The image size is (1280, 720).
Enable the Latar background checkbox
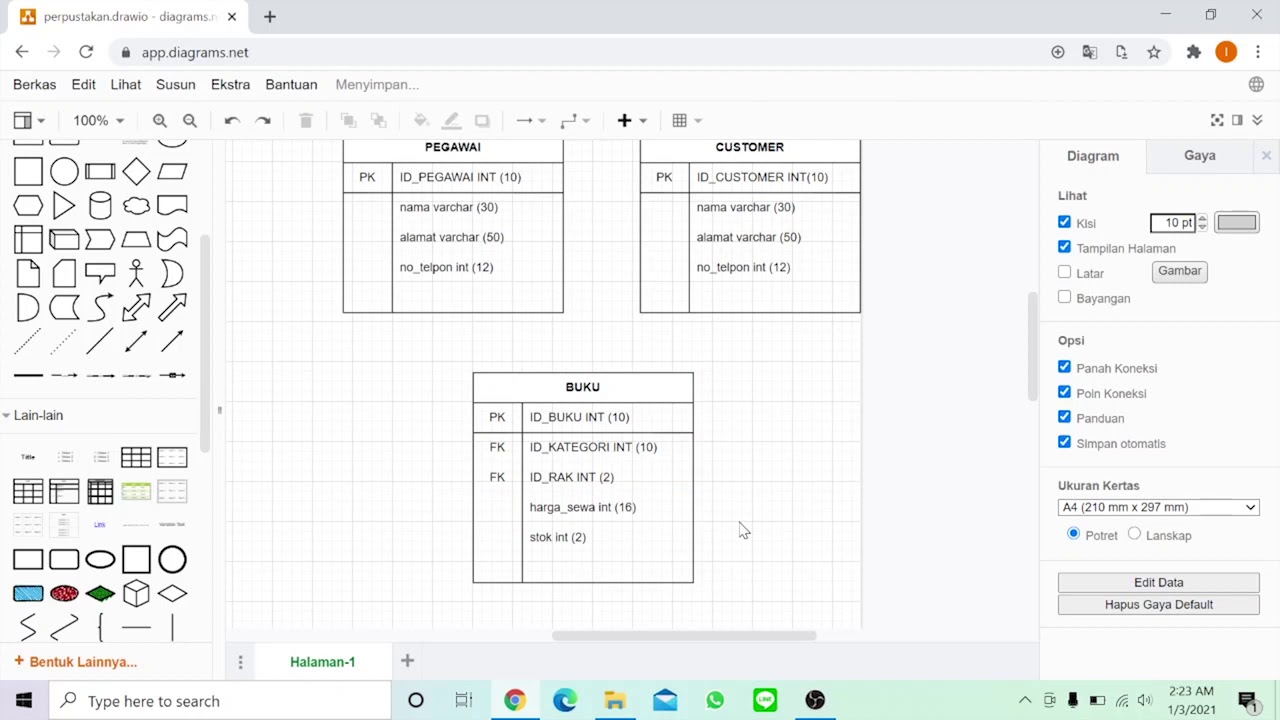click(1064, 272)
